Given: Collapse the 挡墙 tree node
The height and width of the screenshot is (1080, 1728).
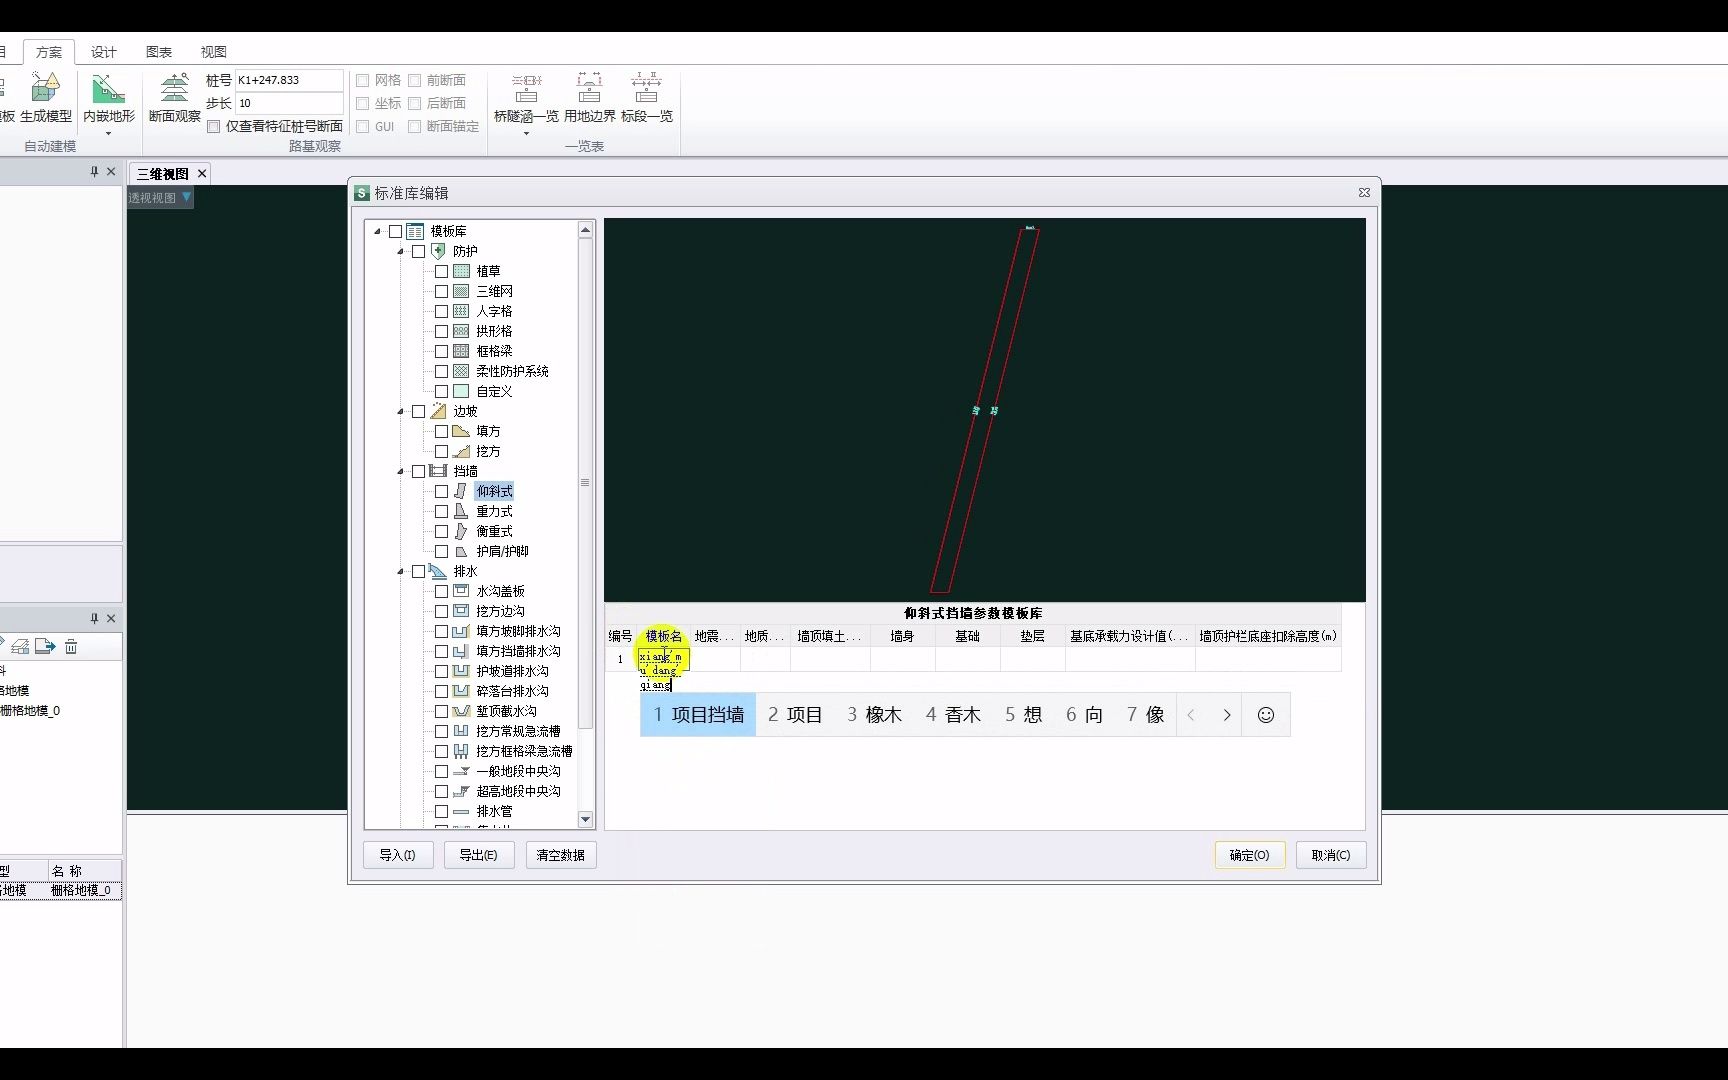Looking at the screenshot, I should tap(401, 471).
